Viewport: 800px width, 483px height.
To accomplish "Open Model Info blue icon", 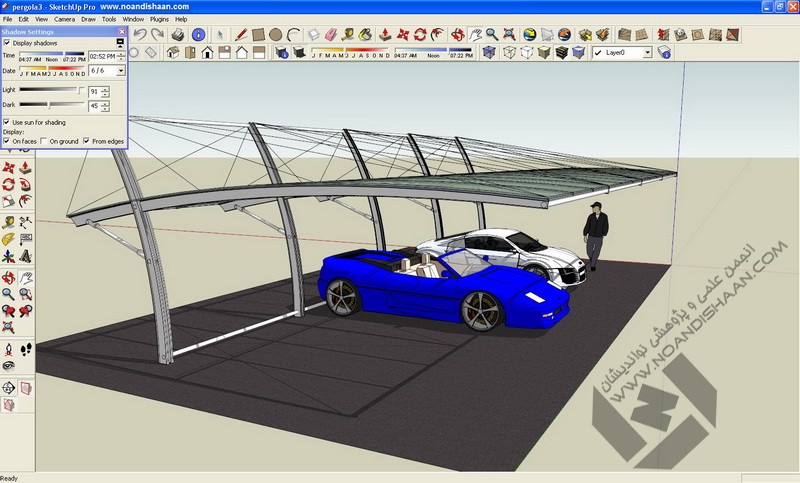I will point(198,34).
